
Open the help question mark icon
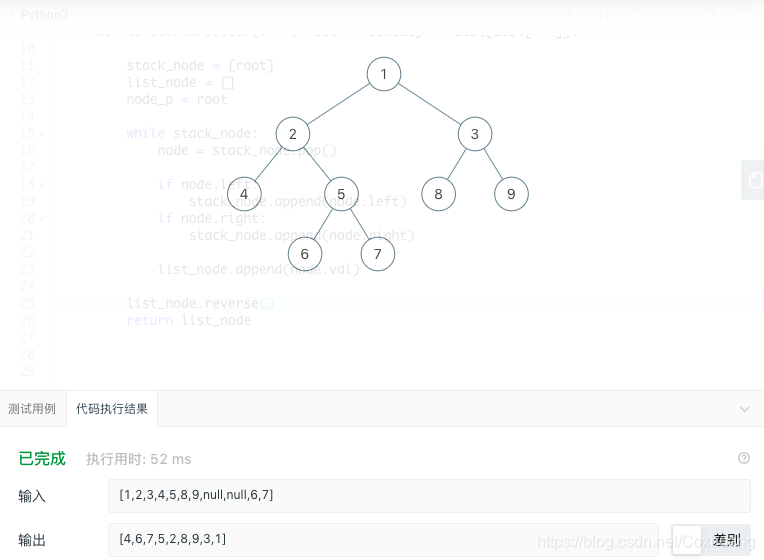click(x=744, y=458)
